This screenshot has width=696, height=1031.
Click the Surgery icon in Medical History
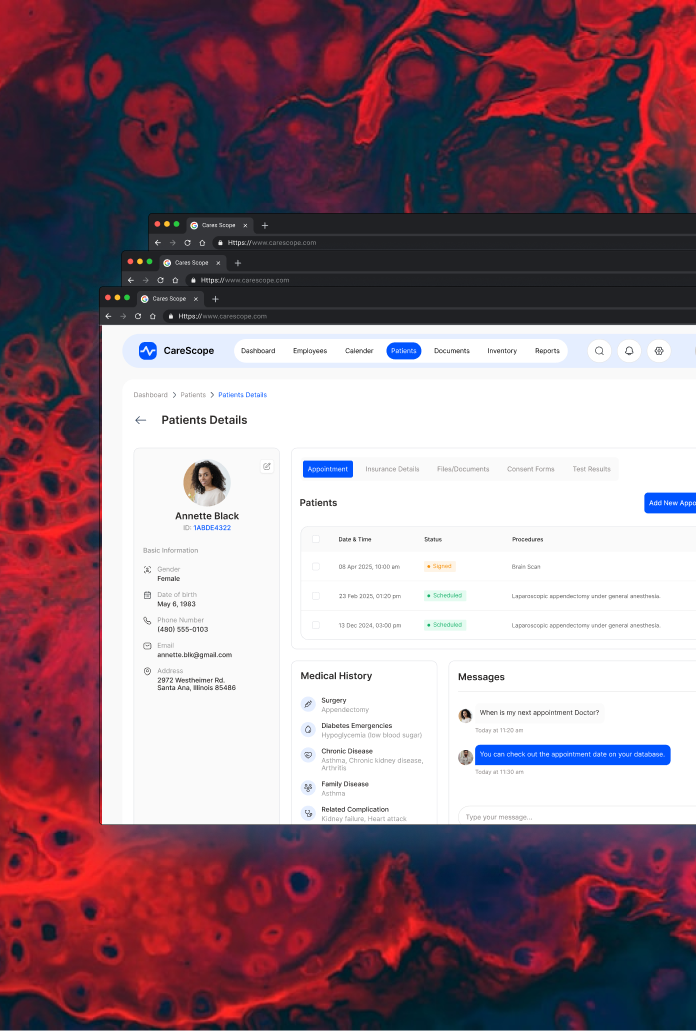(x=308, y=704)
